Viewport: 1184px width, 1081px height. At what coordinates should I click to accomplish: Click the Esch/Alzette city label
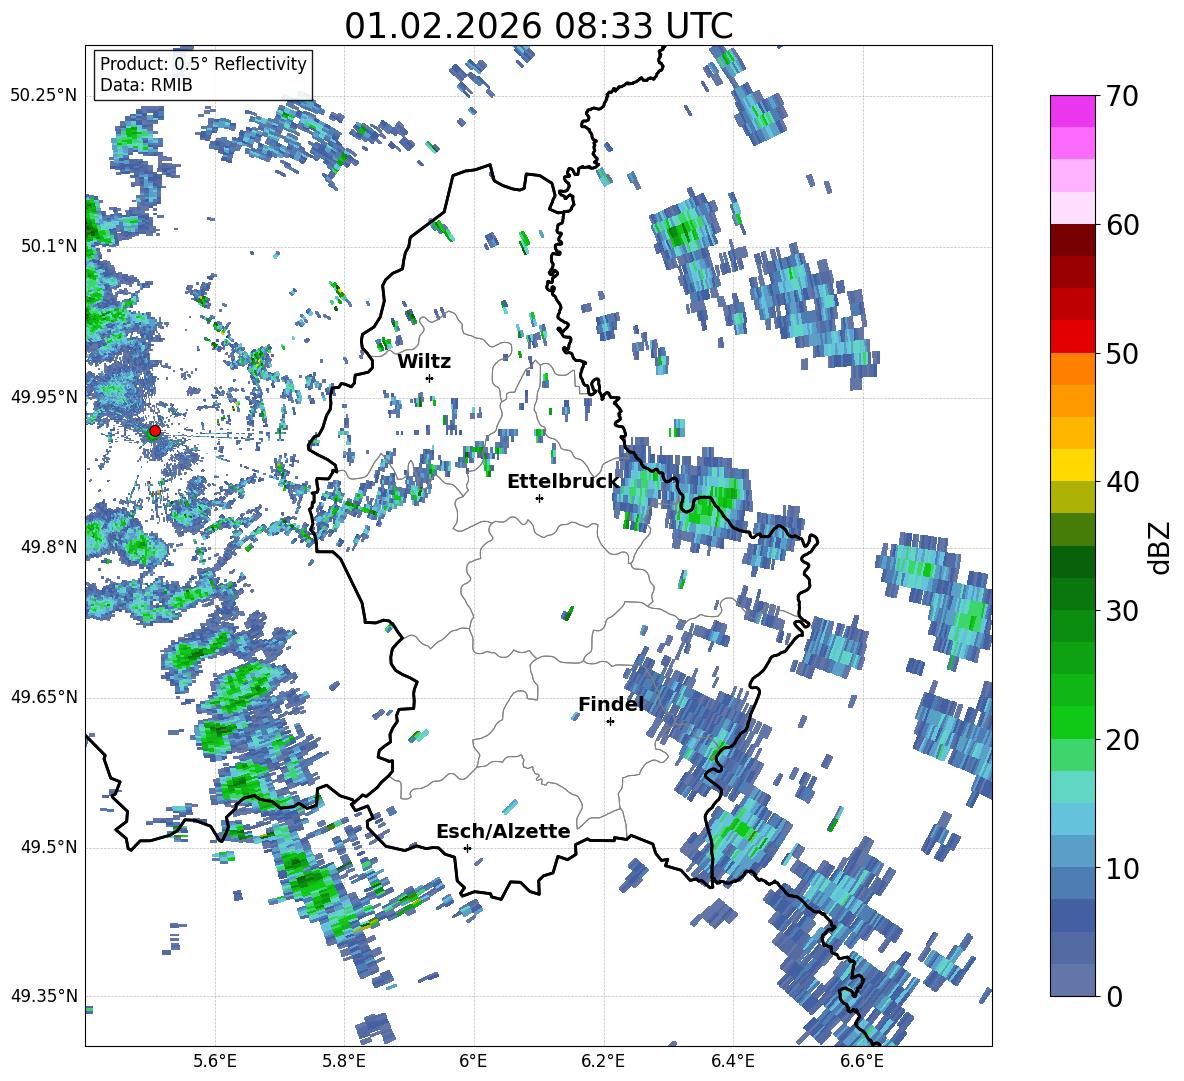(x=503, y=831)
